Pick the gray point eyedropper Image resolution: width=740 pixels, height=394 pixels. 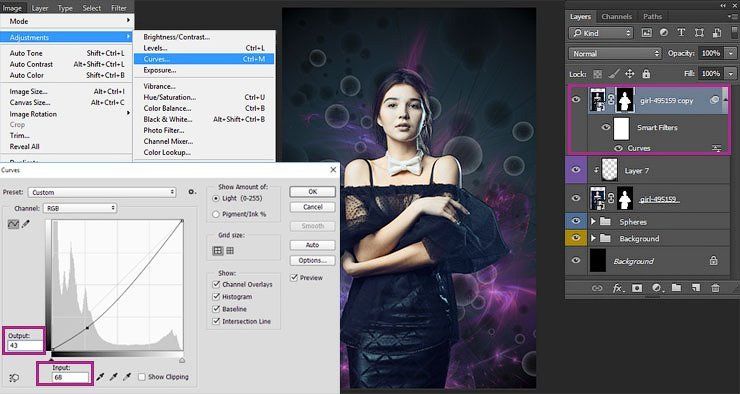click(x=113, y=377)
